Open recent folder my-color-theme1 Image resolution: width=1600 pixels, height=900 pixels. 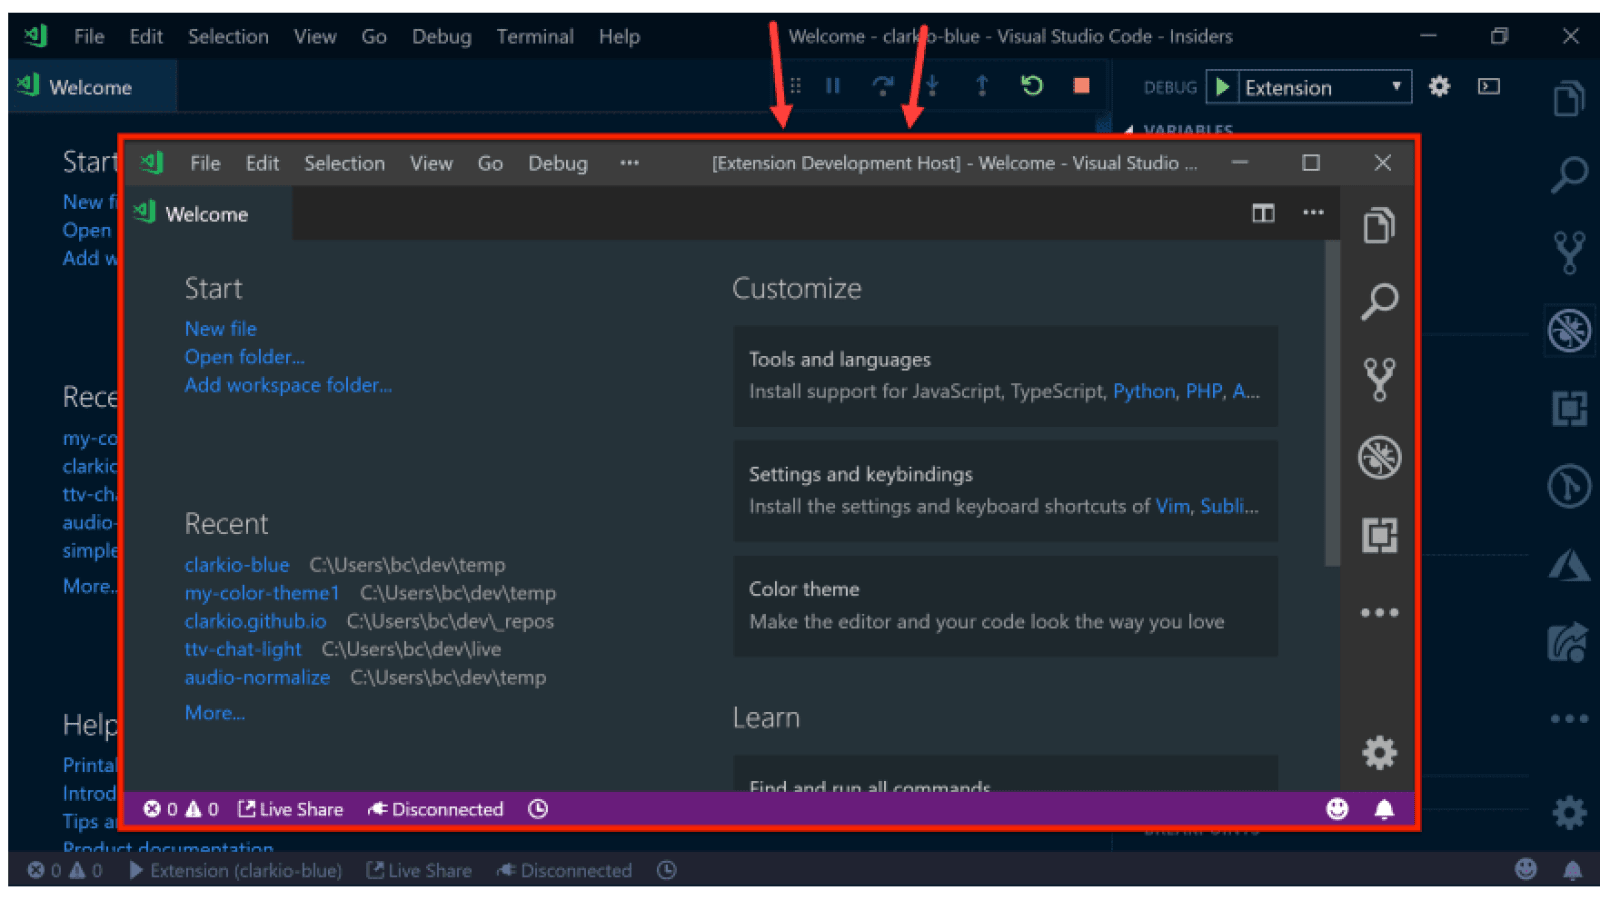point(262,592)
